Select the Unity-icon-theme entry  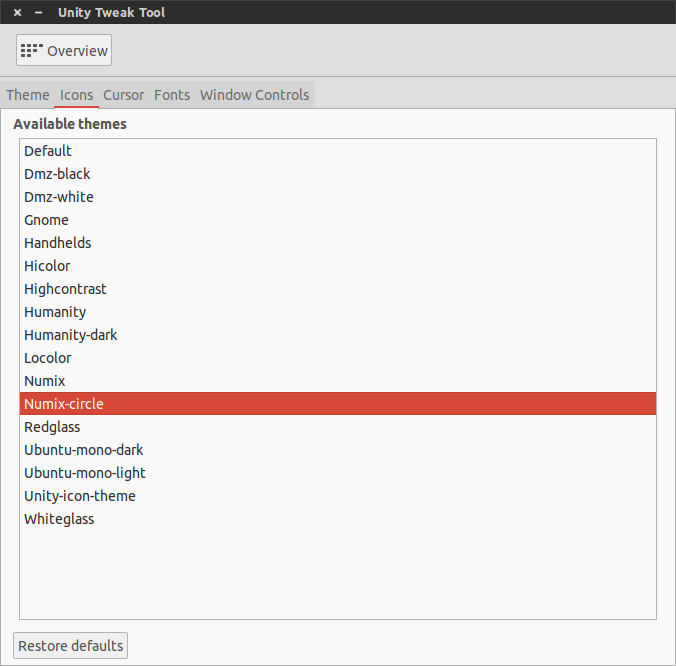[x=338, y=496]
